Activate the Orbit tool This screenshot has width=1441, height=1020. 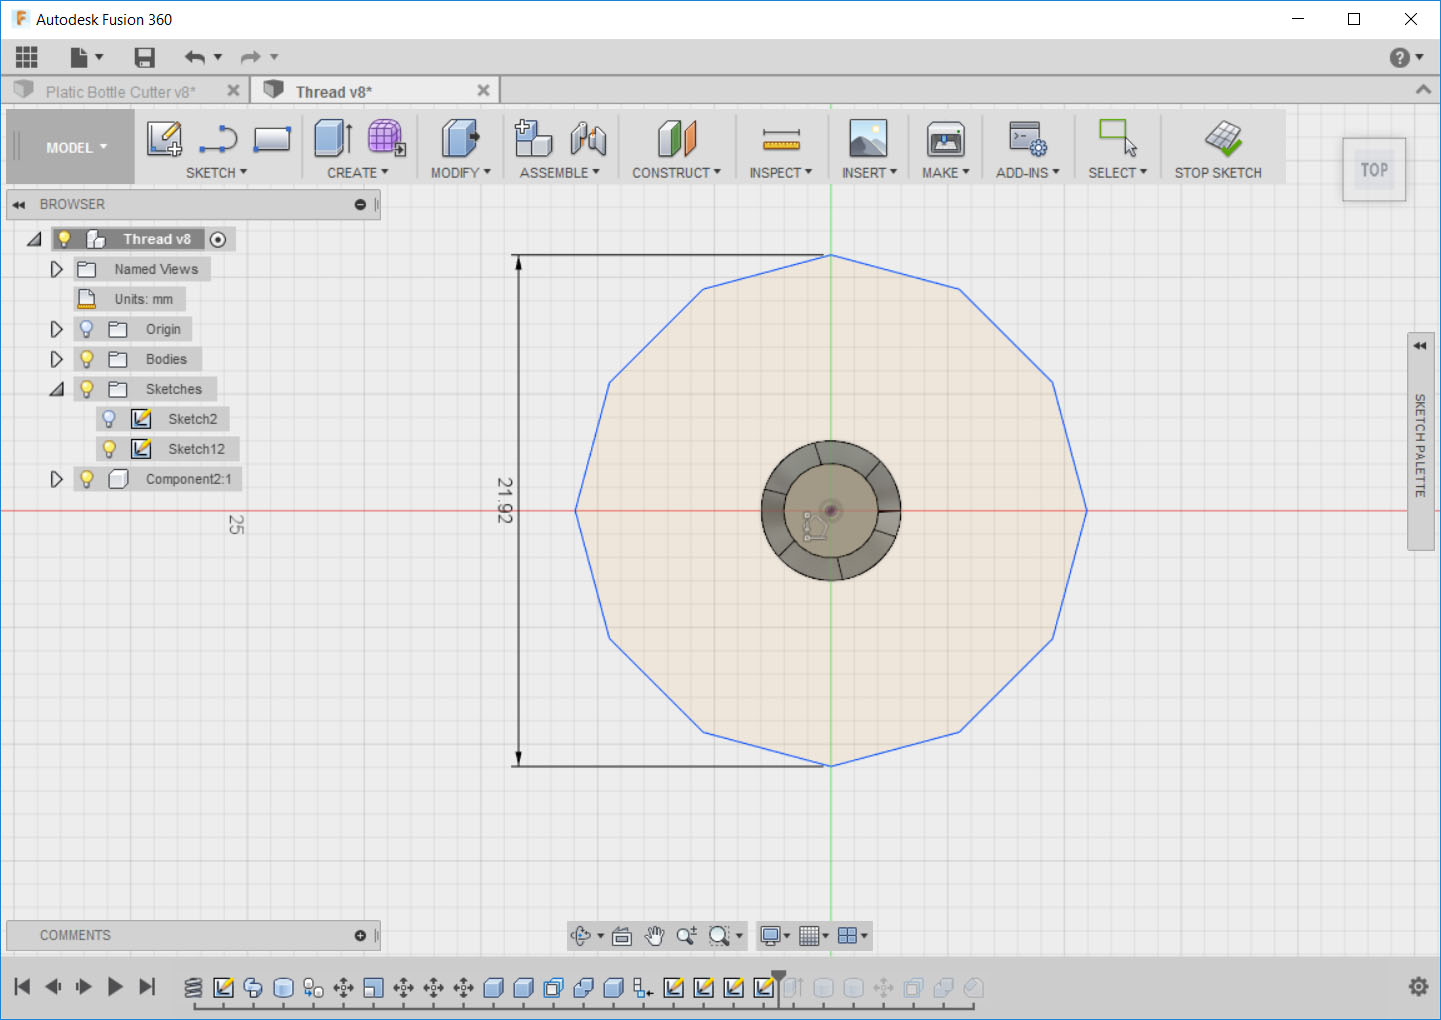[583, 935]
